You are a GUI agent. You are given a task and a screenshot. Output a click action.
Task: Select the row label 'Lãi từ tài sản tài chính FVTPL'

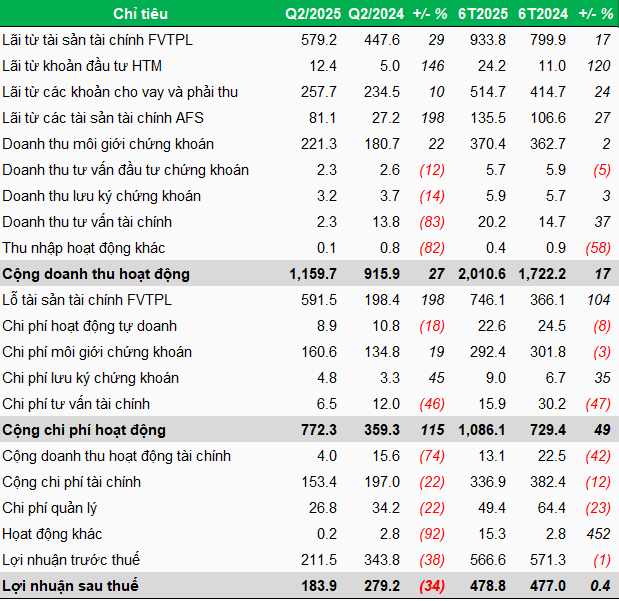pos(98,40)
